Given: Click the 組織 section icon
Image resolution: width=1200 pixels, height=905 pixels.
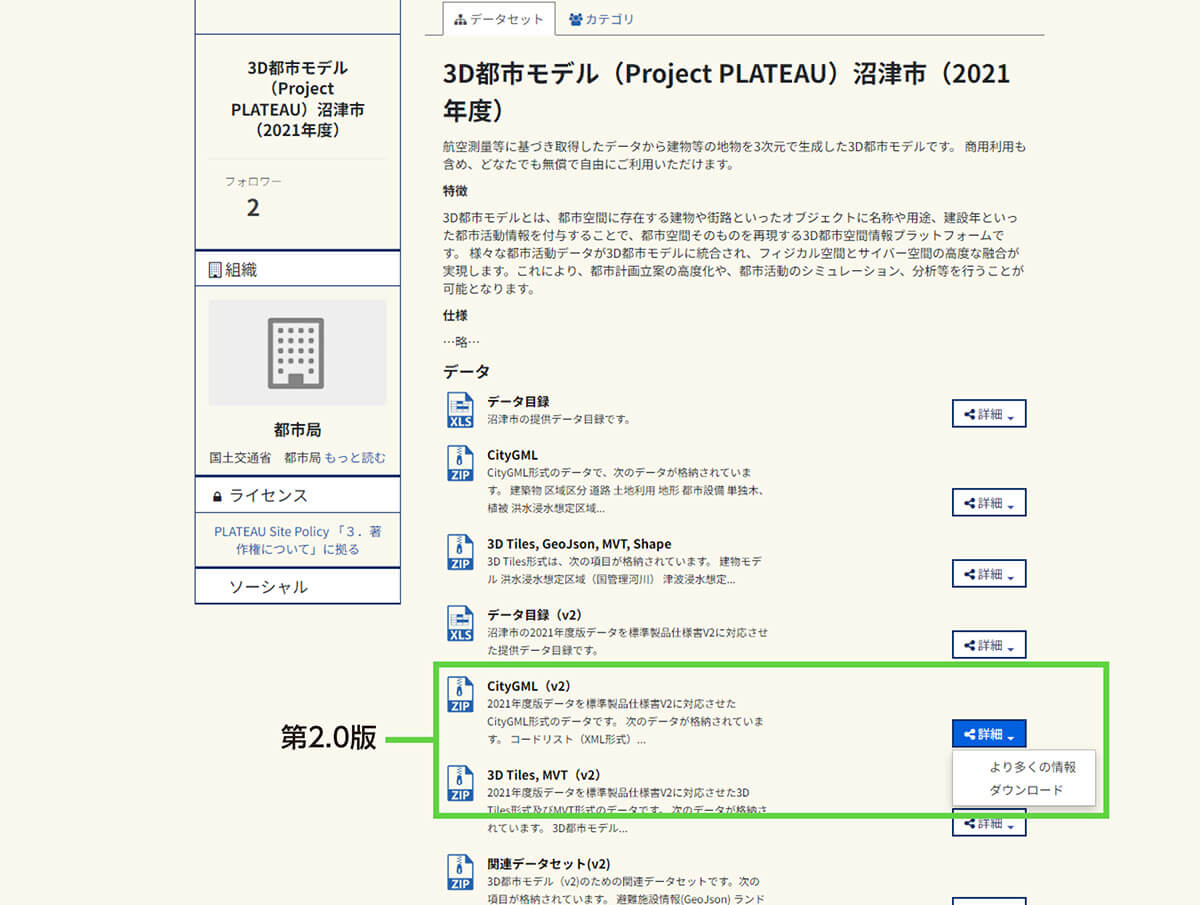Looking at the screenshot, I should pos(214,270).
